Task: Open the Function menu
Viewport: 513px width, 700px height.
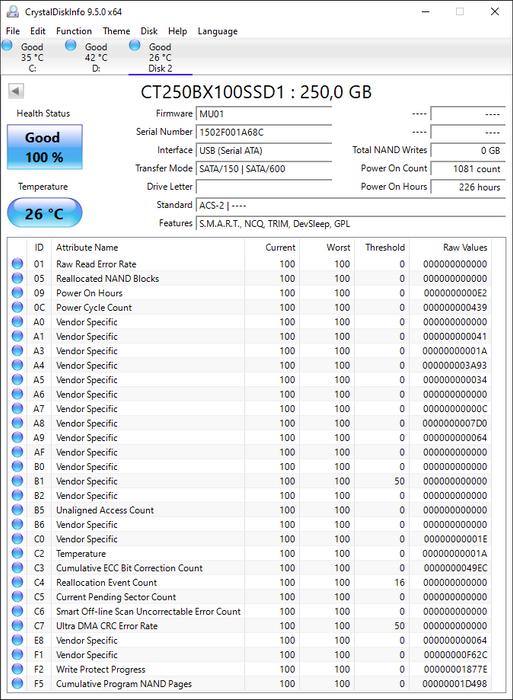Action: pos(74,31)
